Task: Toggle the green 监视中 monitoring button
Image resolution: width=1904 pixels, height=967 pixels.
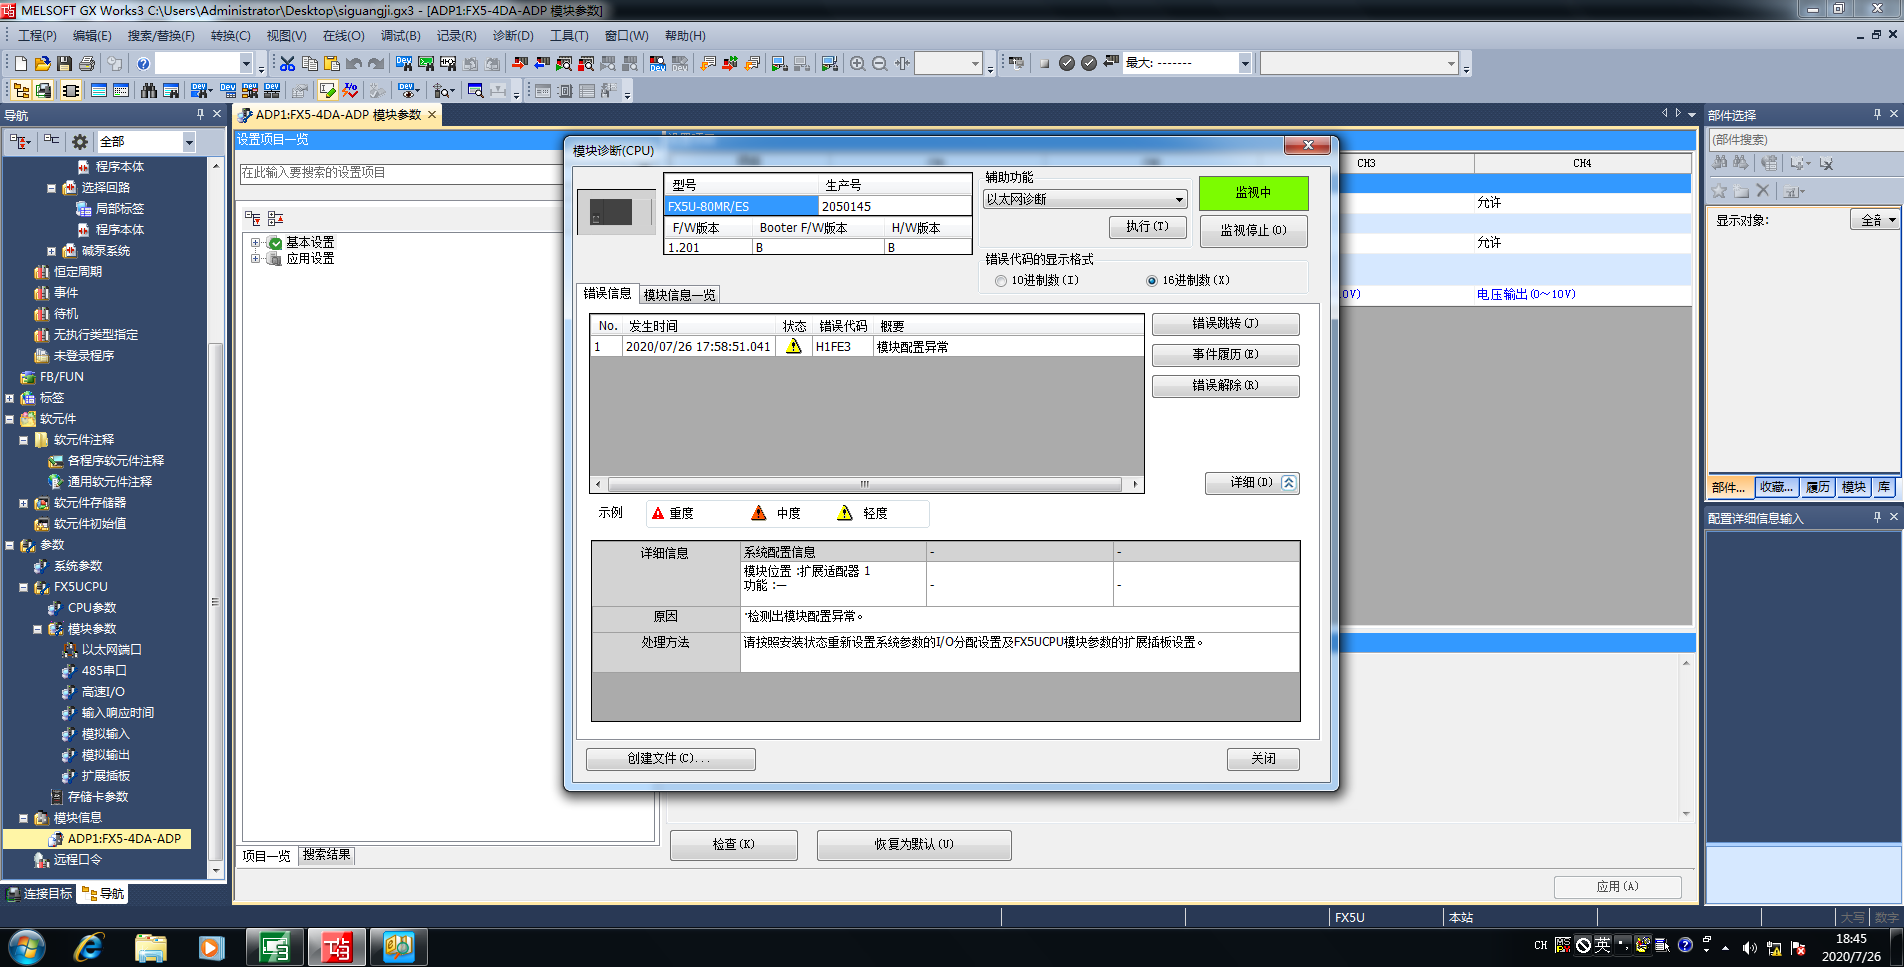Action: click(x=1253, y=193)
